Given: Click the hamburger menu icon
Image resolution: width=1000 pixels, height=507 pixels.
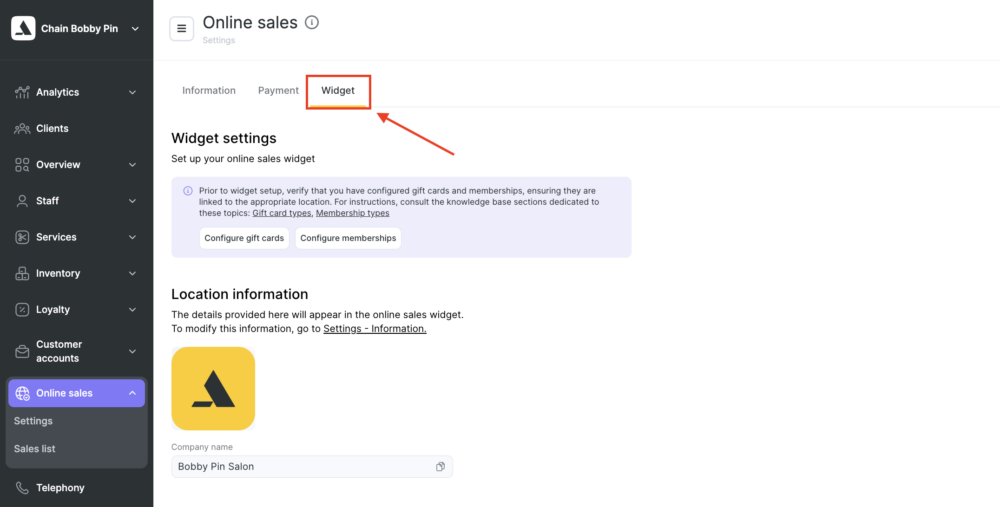Looking at the screenshot, I should point(182,29).
